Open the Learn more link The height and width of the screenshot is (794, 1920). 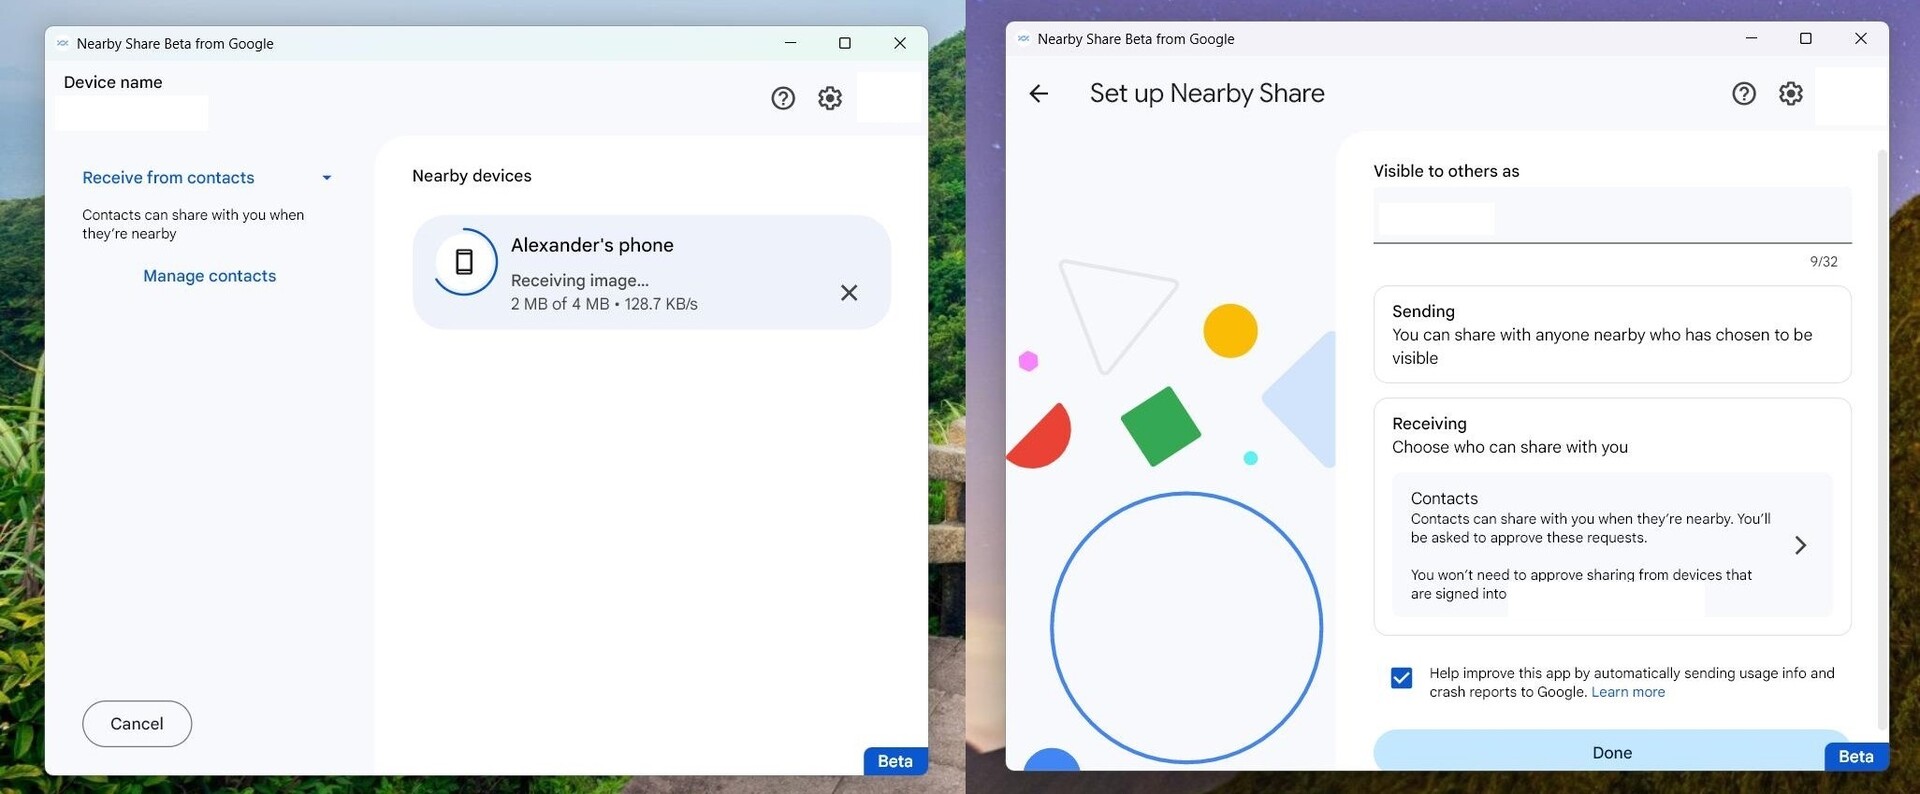click(1628, 692)
